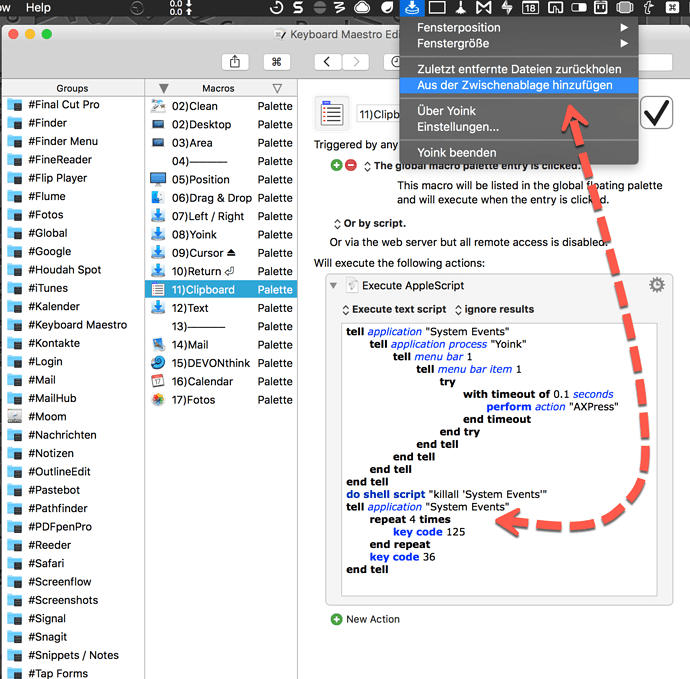The height and width of the screenshot is (679, 690).
Task: Go back with the left chevron button
Action: [x=327, y=62]
